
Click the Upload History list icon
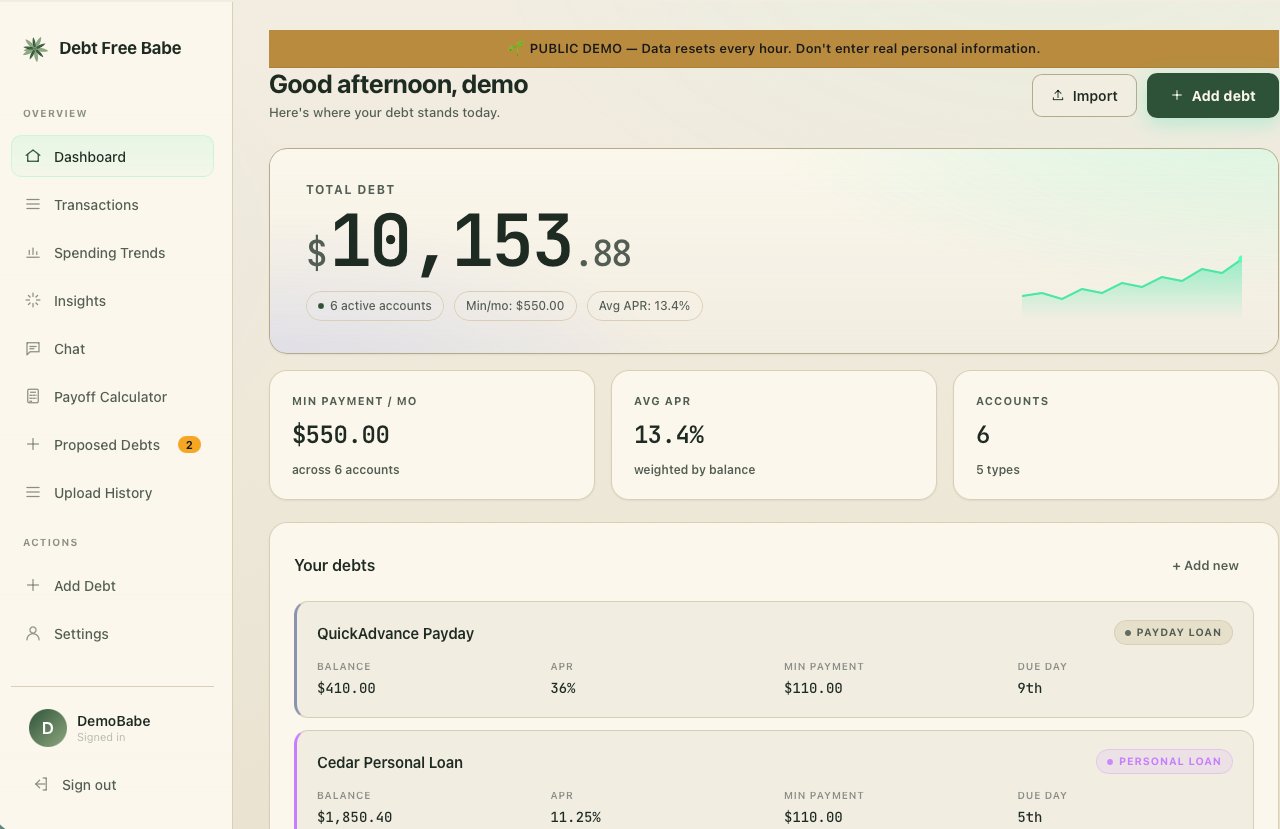tap(33, 492)
